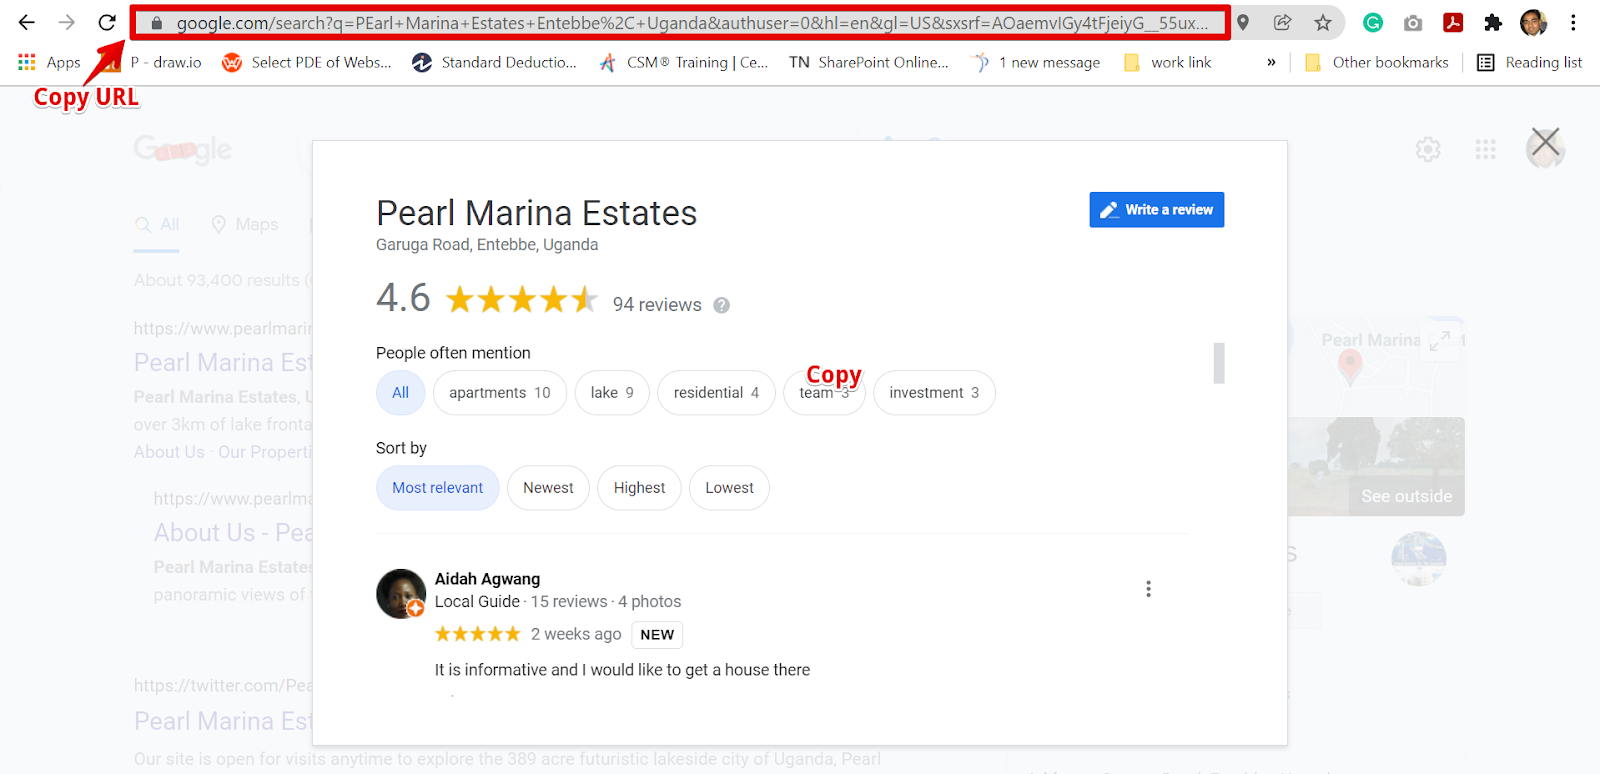Viewport: 1600px width, 774px height.
Task: Open the SharePoint Online bookmark
Action: tap(869, 62)
